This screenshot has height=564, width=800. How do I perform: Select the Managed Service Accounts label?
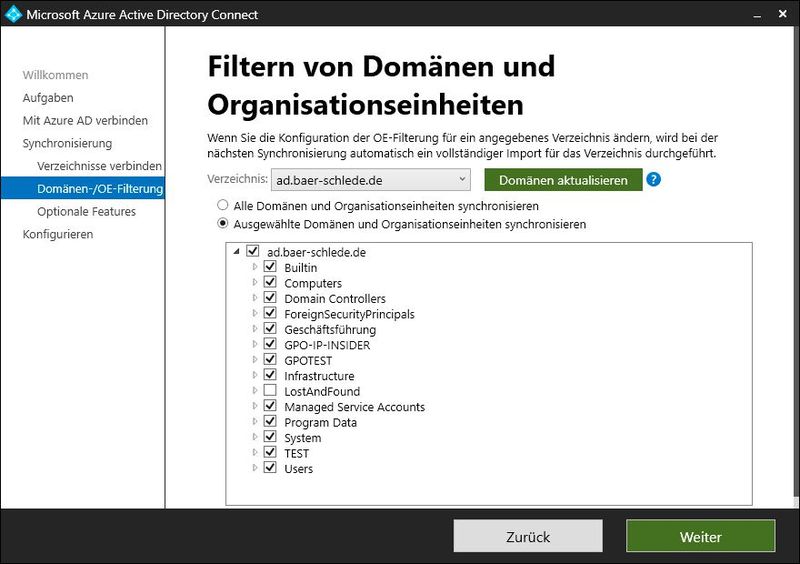tap(355, 407)
